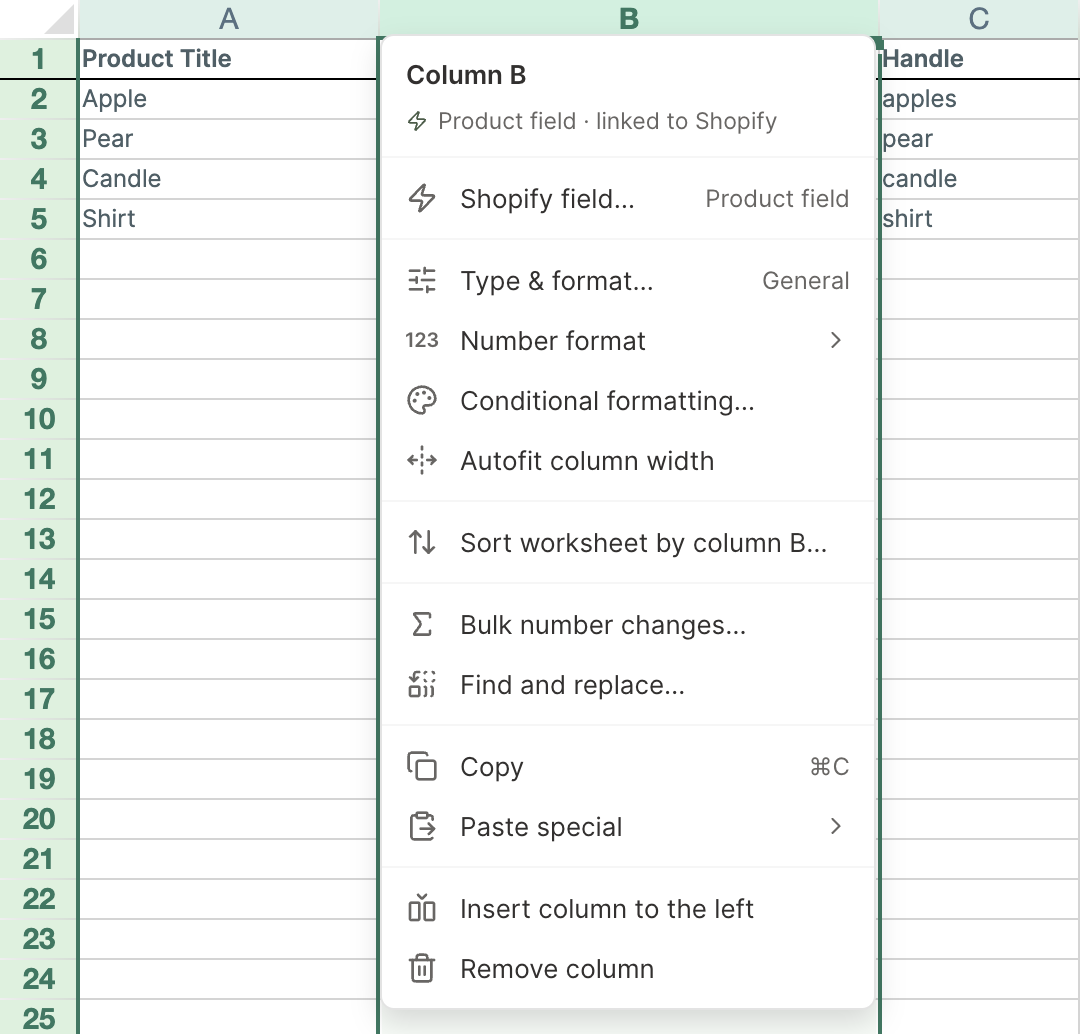
Task: Choose Copy from the column menu
Action: [627, 766]
